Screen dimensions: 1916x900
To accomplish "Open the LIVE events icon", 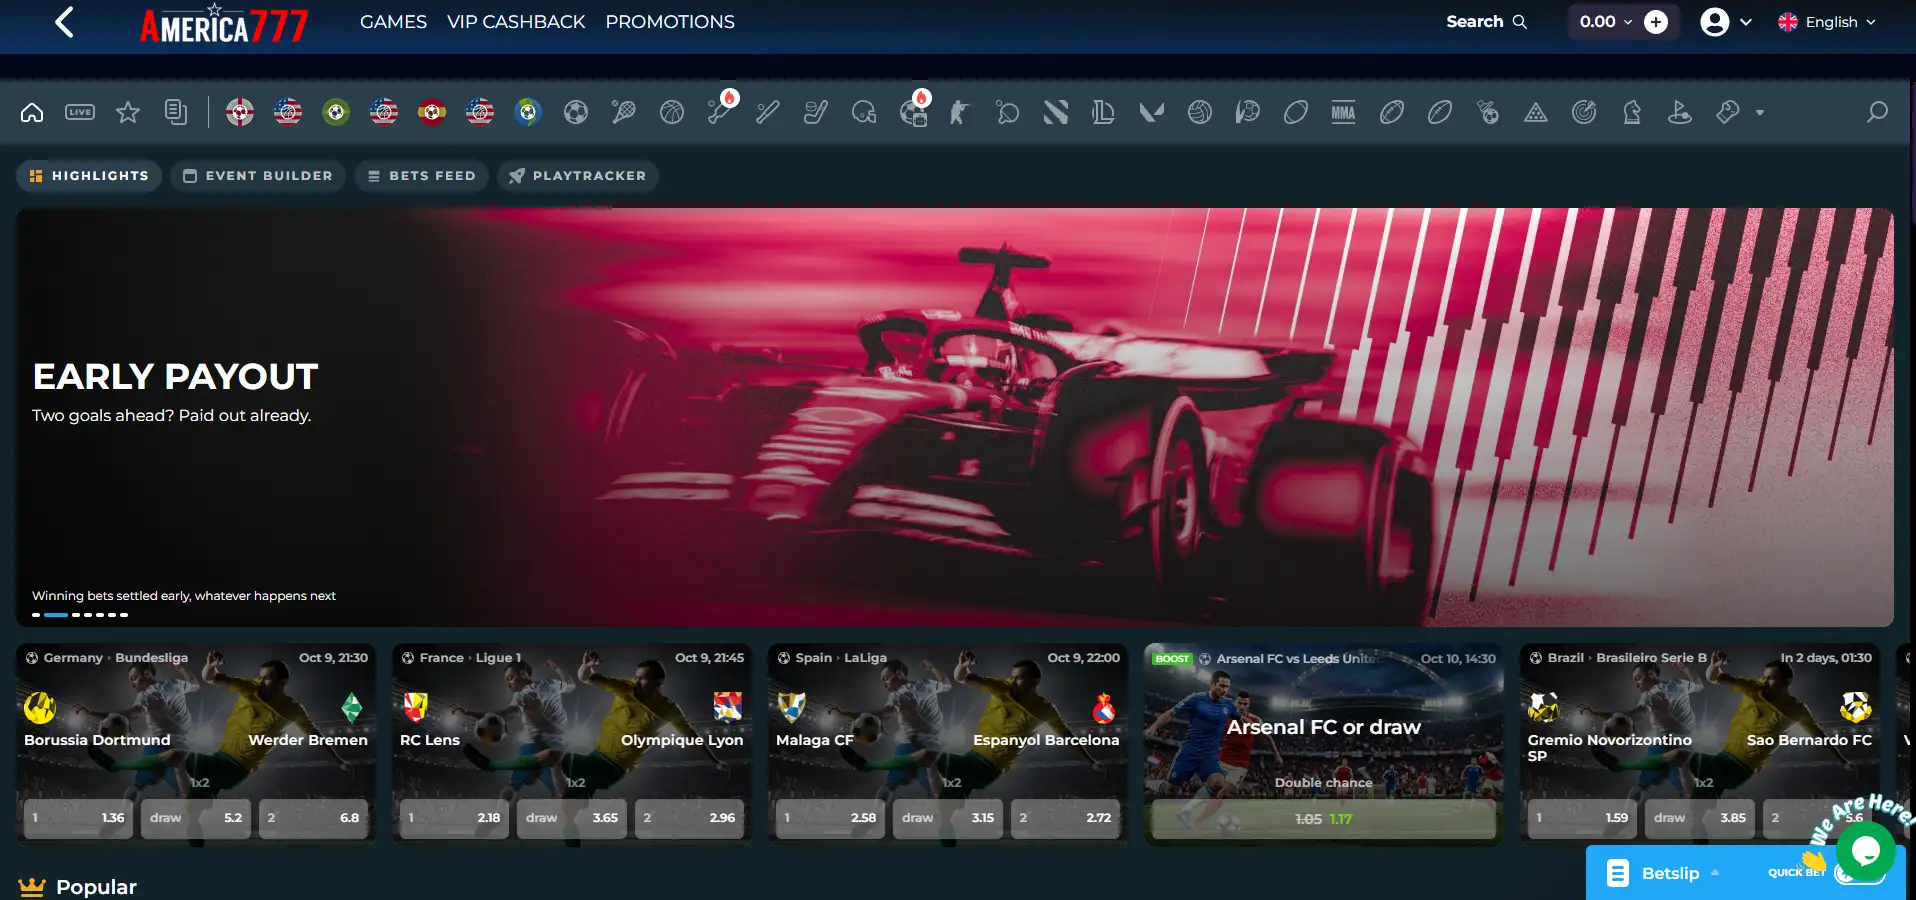I will [80, 112].
